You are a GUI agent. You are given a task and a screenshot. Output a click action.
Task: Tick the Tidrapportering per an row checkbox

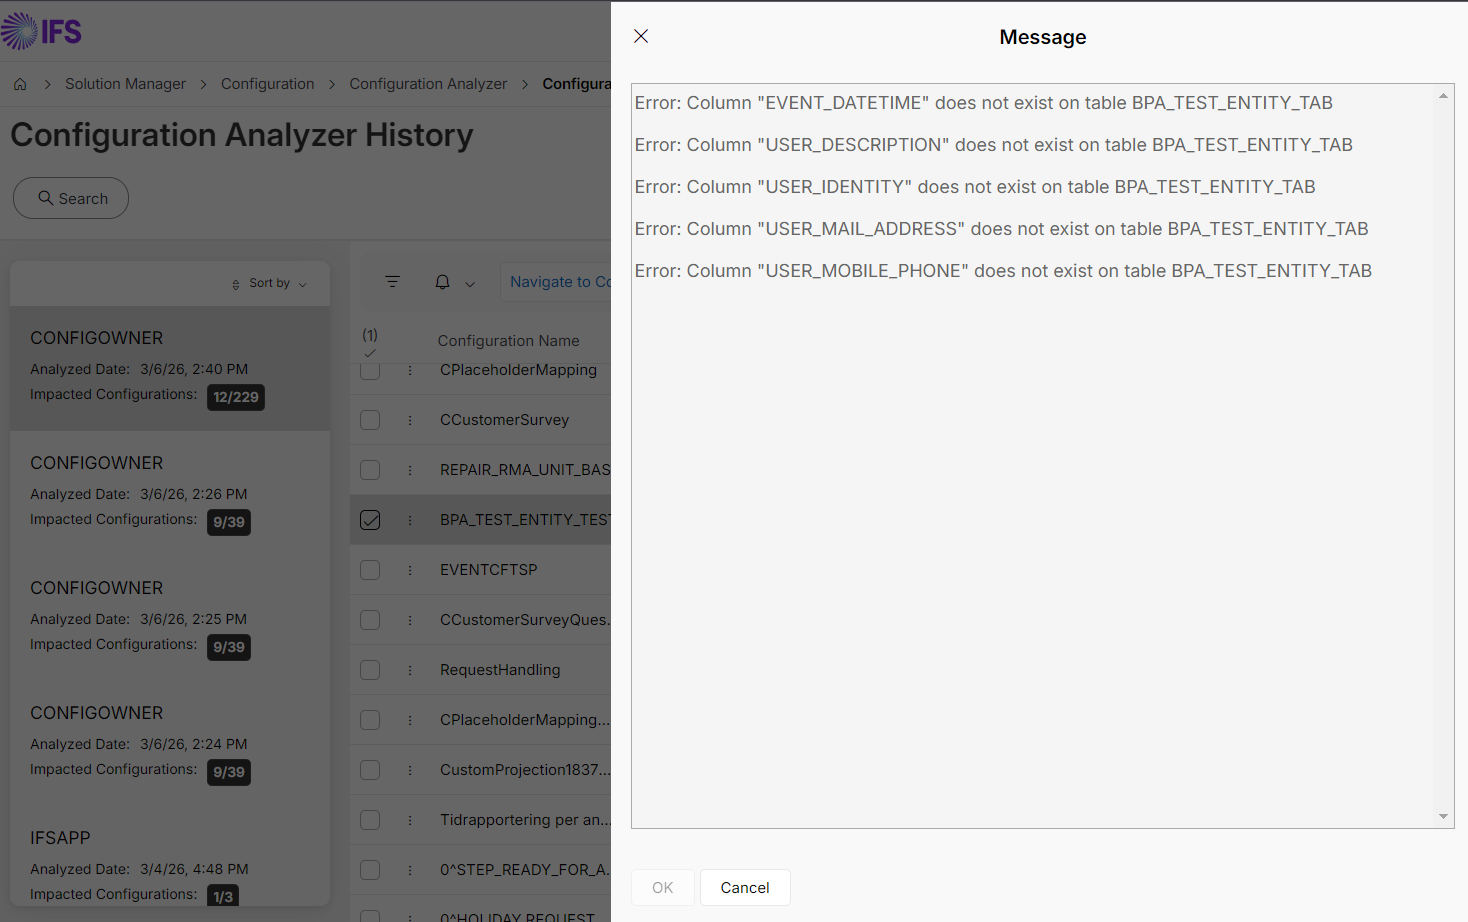[x=370, y=820]
